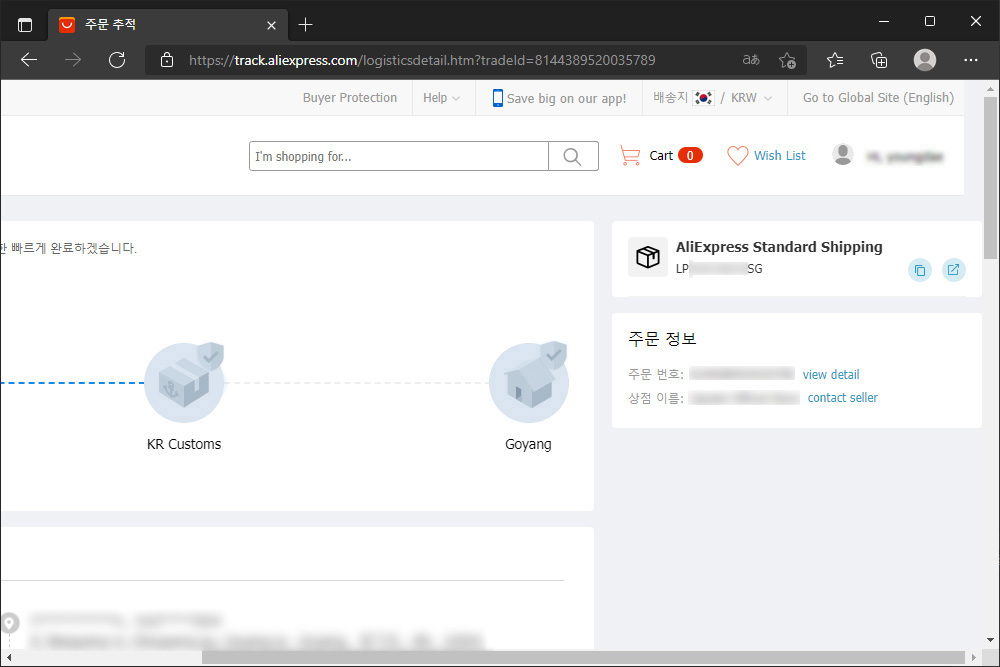1000x667 pixels.
Task: Click the KR Customs tracking stage icon
Action: pyautogui.click(x=184, y=383)
